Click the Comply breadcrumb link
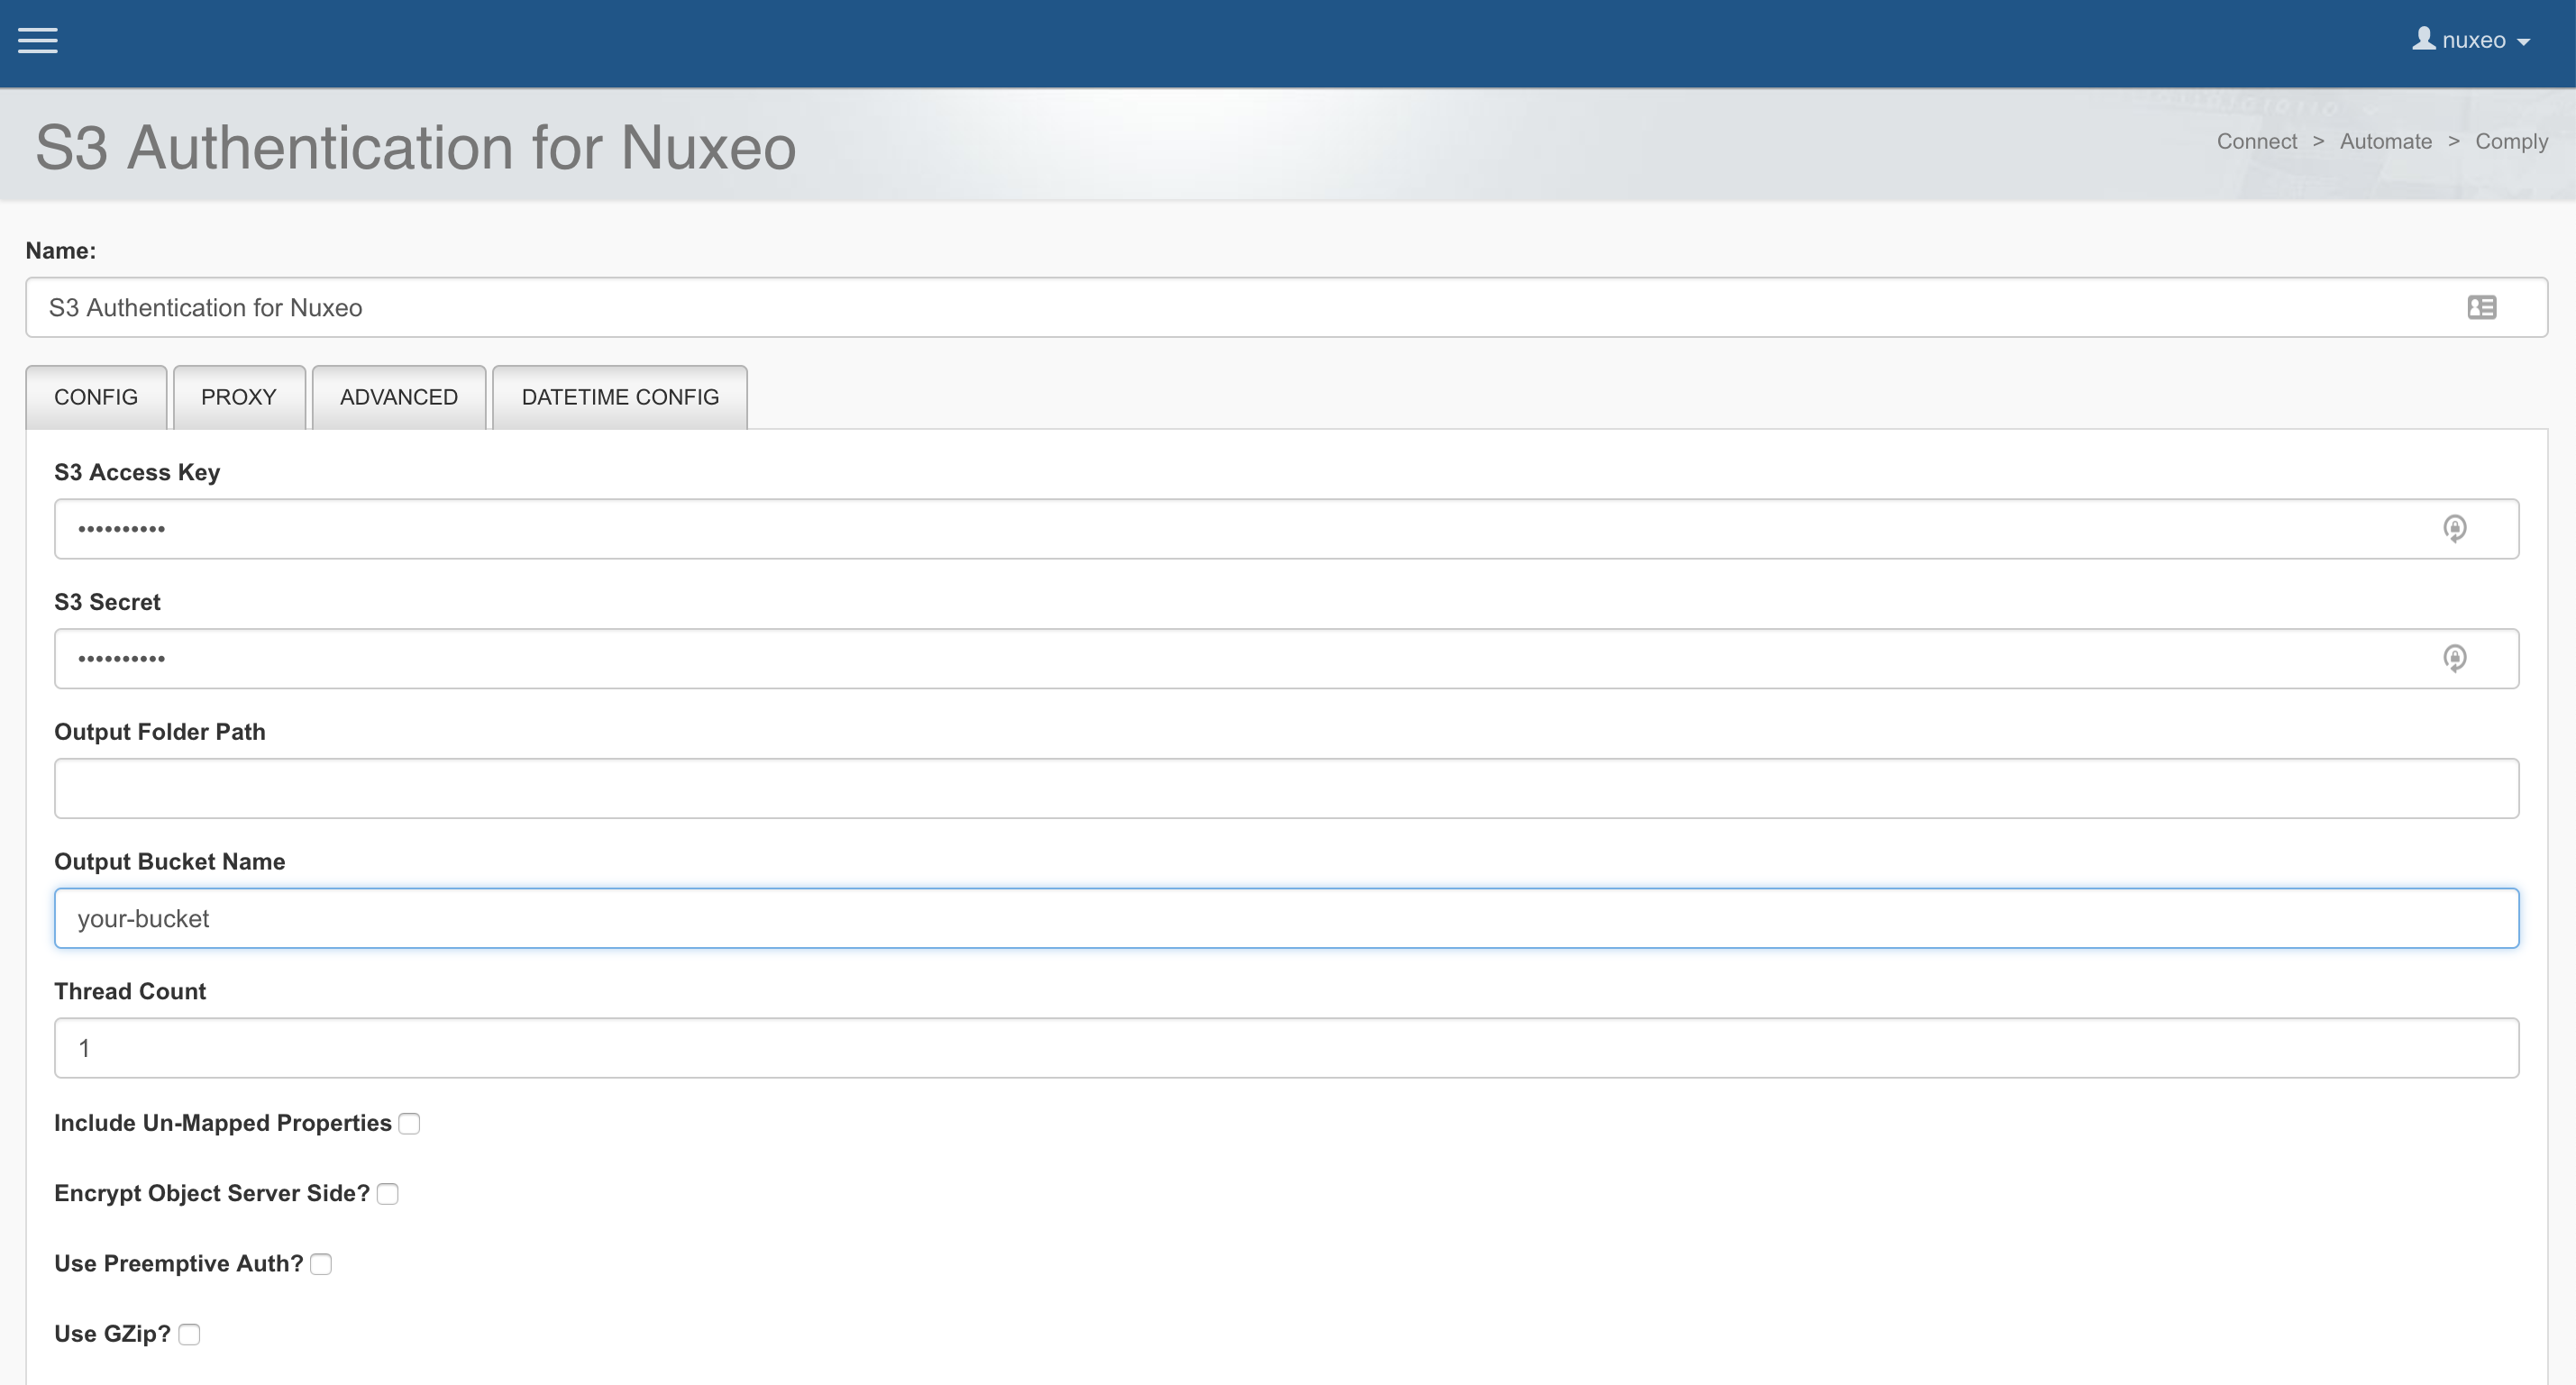 point(2511,142)
